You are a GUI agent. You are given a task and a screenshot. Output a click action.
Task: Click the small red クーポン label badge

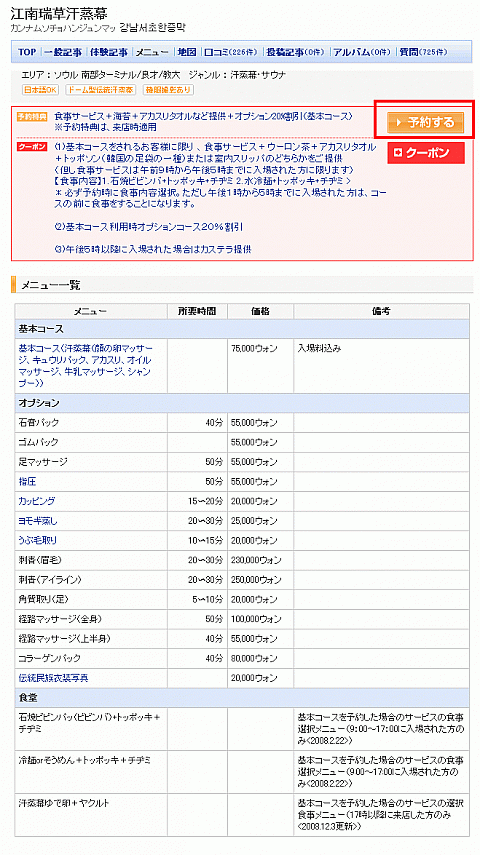(x=32, y=147)
